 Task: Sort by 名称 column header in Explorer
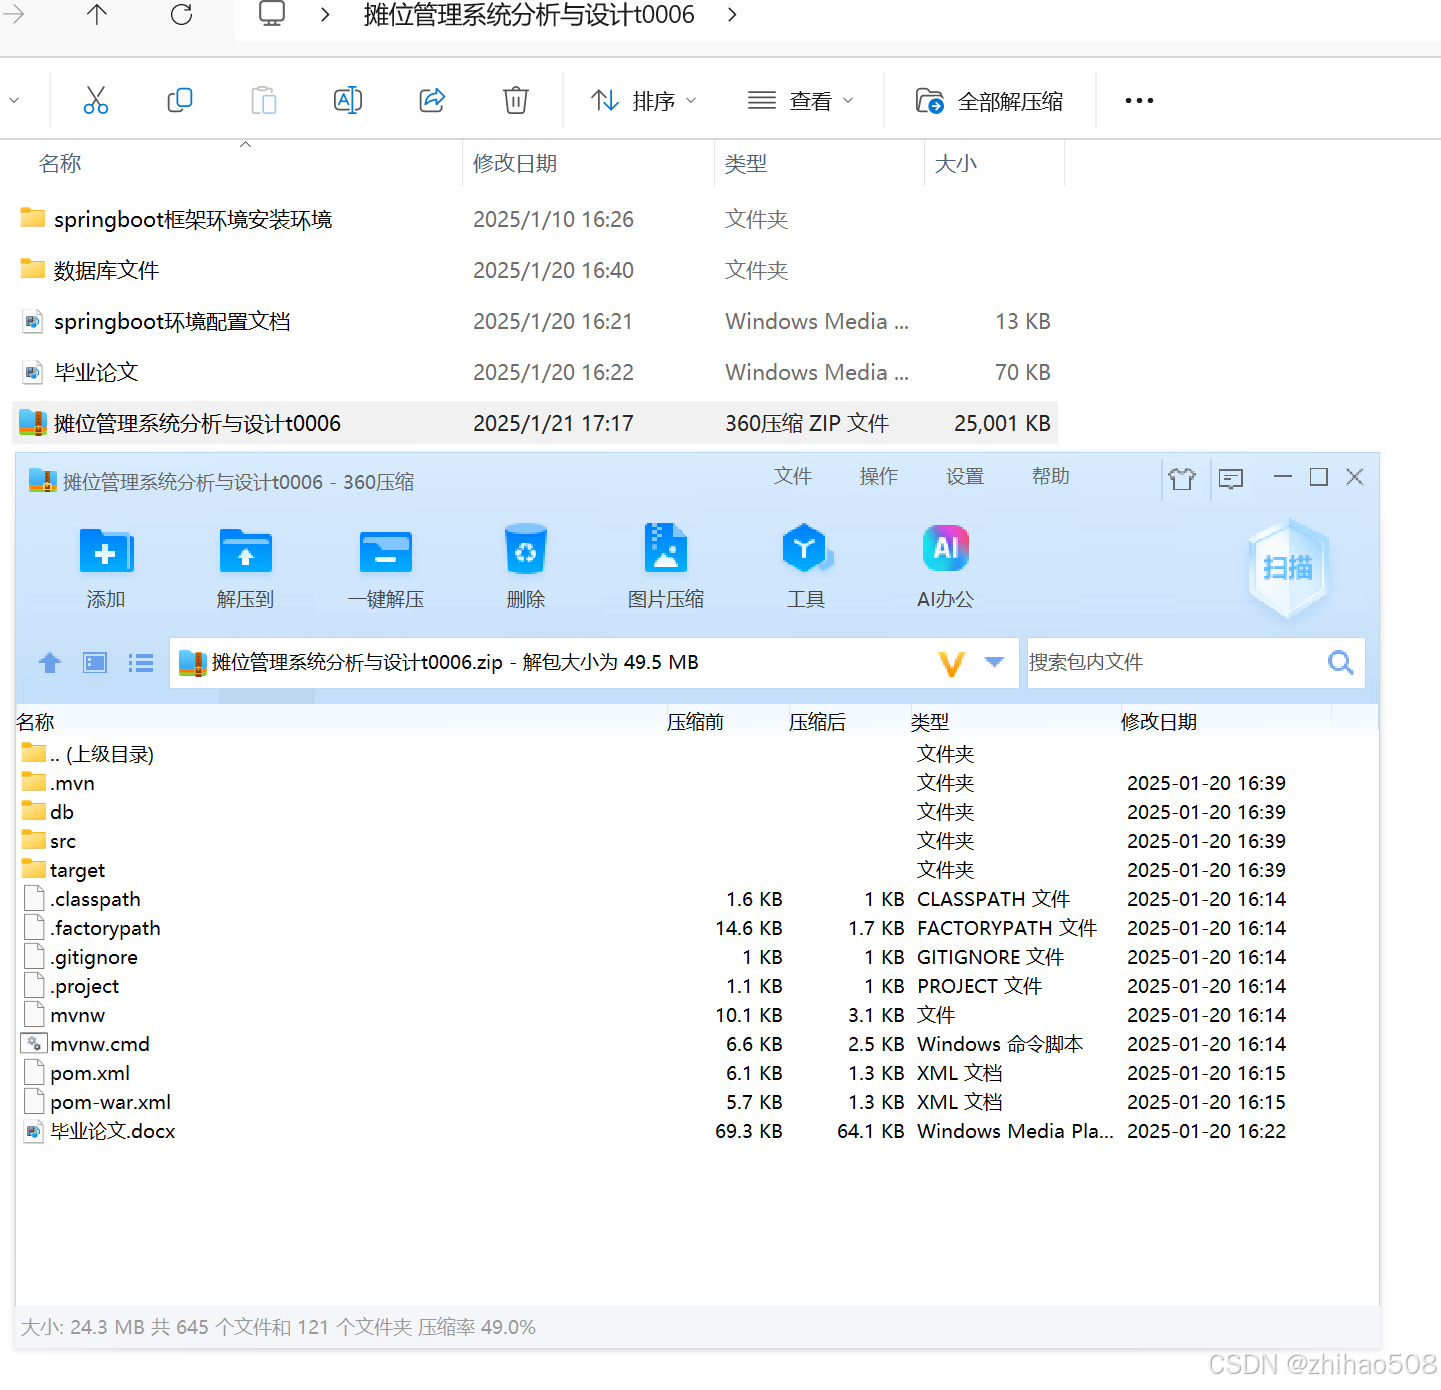pyautogui.click(x=60, y=164)
